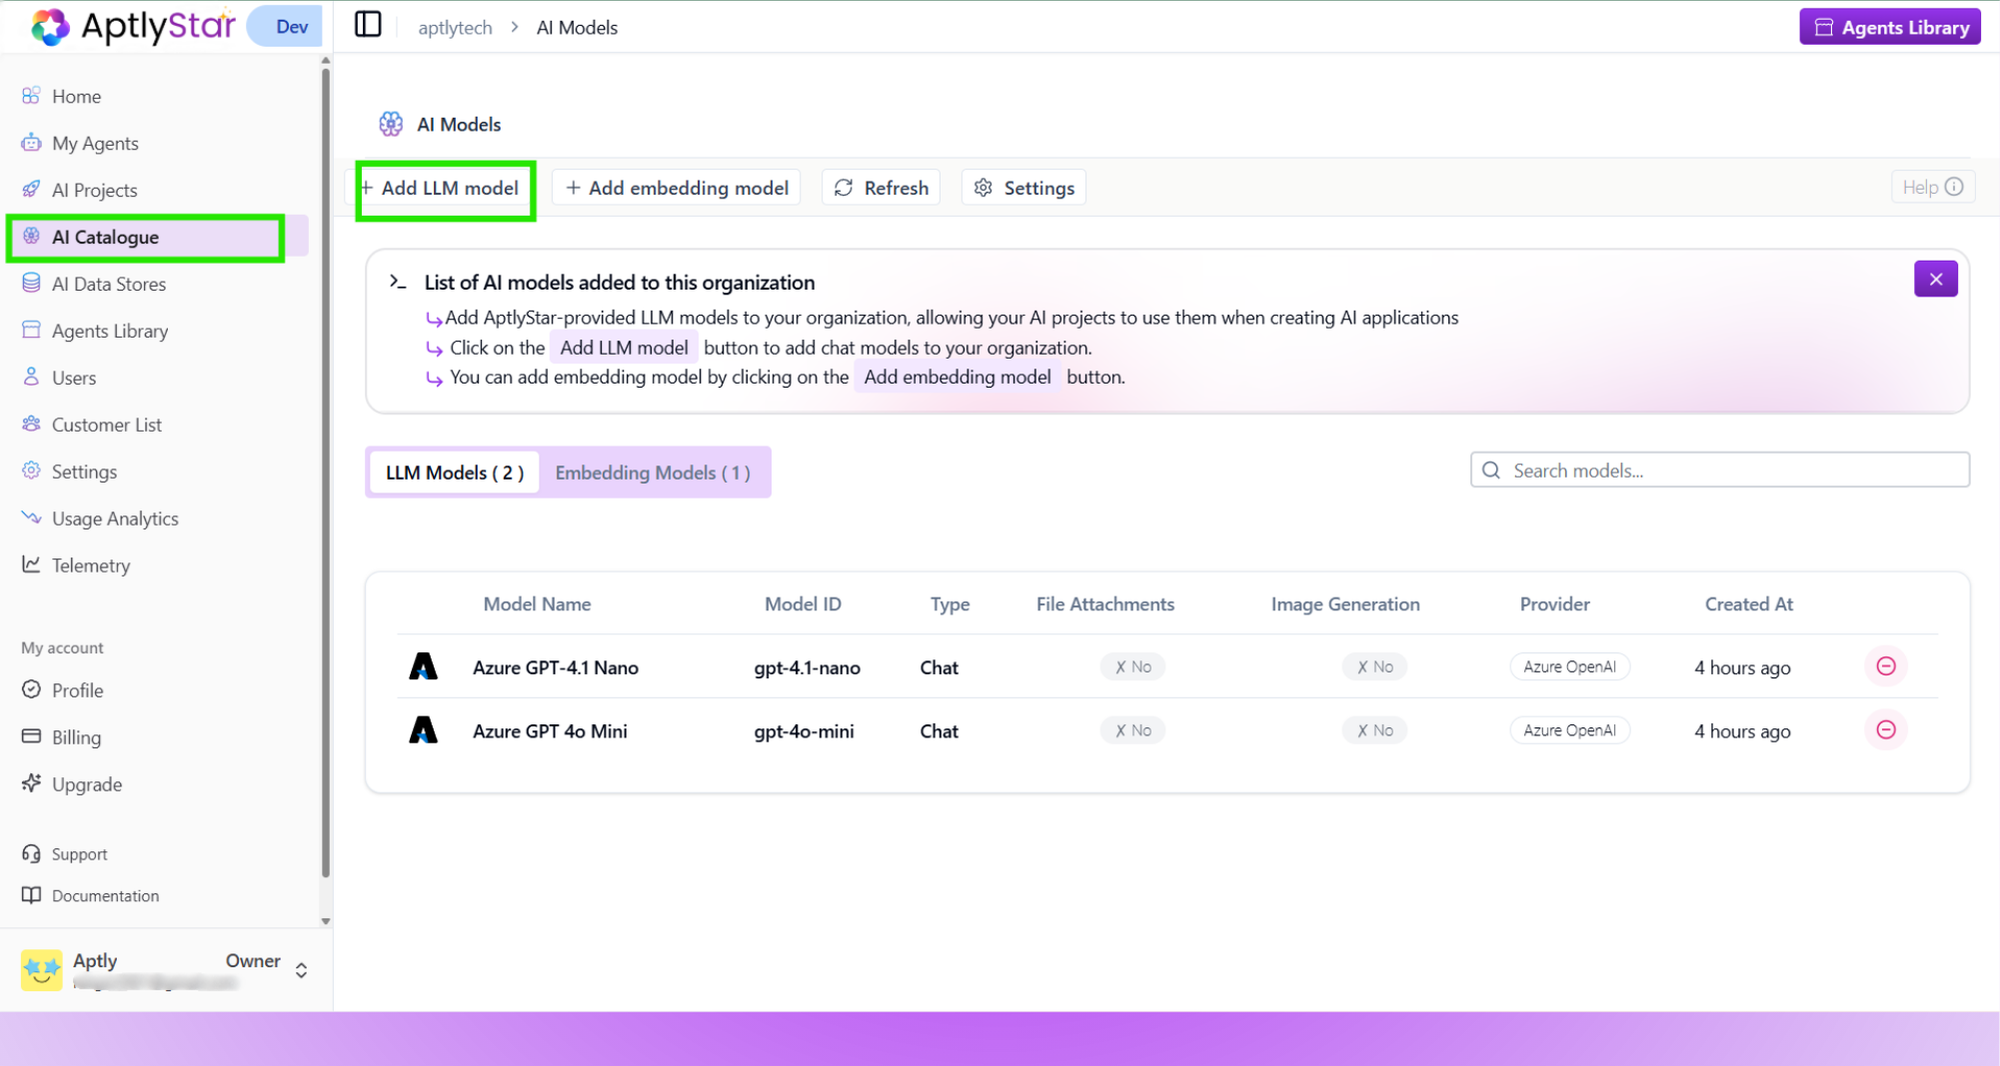Click File Attachments No badge for Nano
The width and height of the screenshot is (2000, 1066).
(1133, 667)
